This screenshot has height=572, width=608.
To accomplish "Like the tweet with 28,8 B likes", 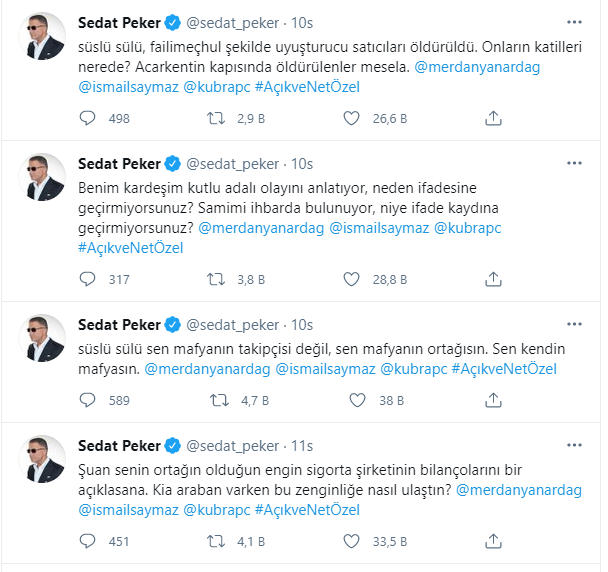I will [351, 279].
